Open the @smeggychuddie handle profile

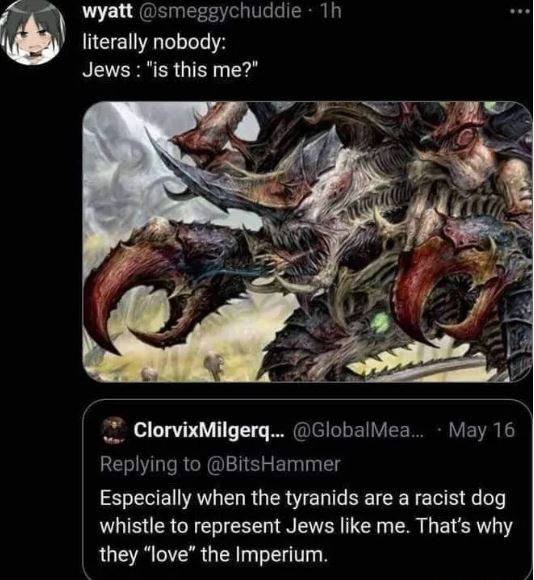point(220,11)
